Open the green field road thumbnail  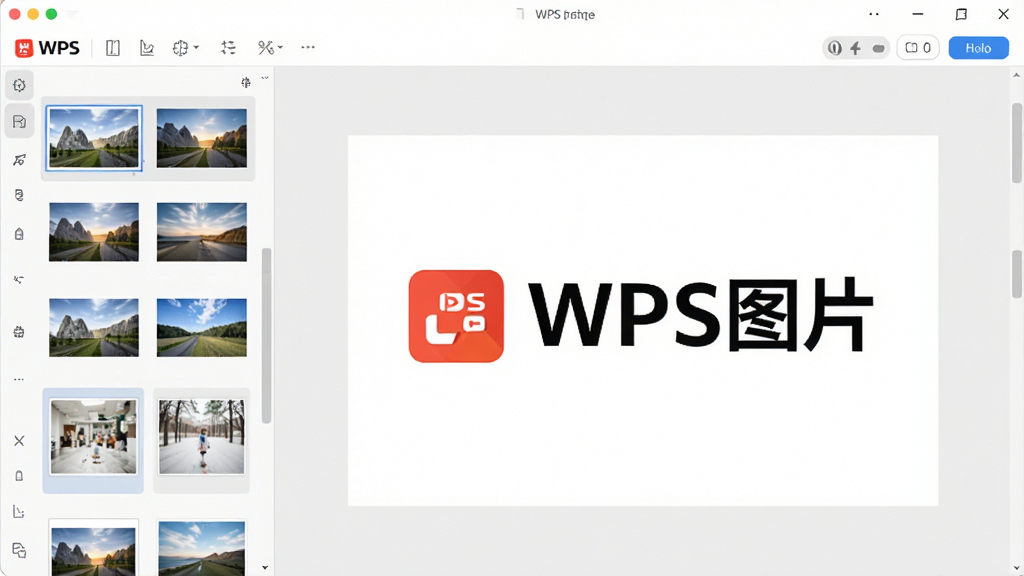(x=202, y=327)
